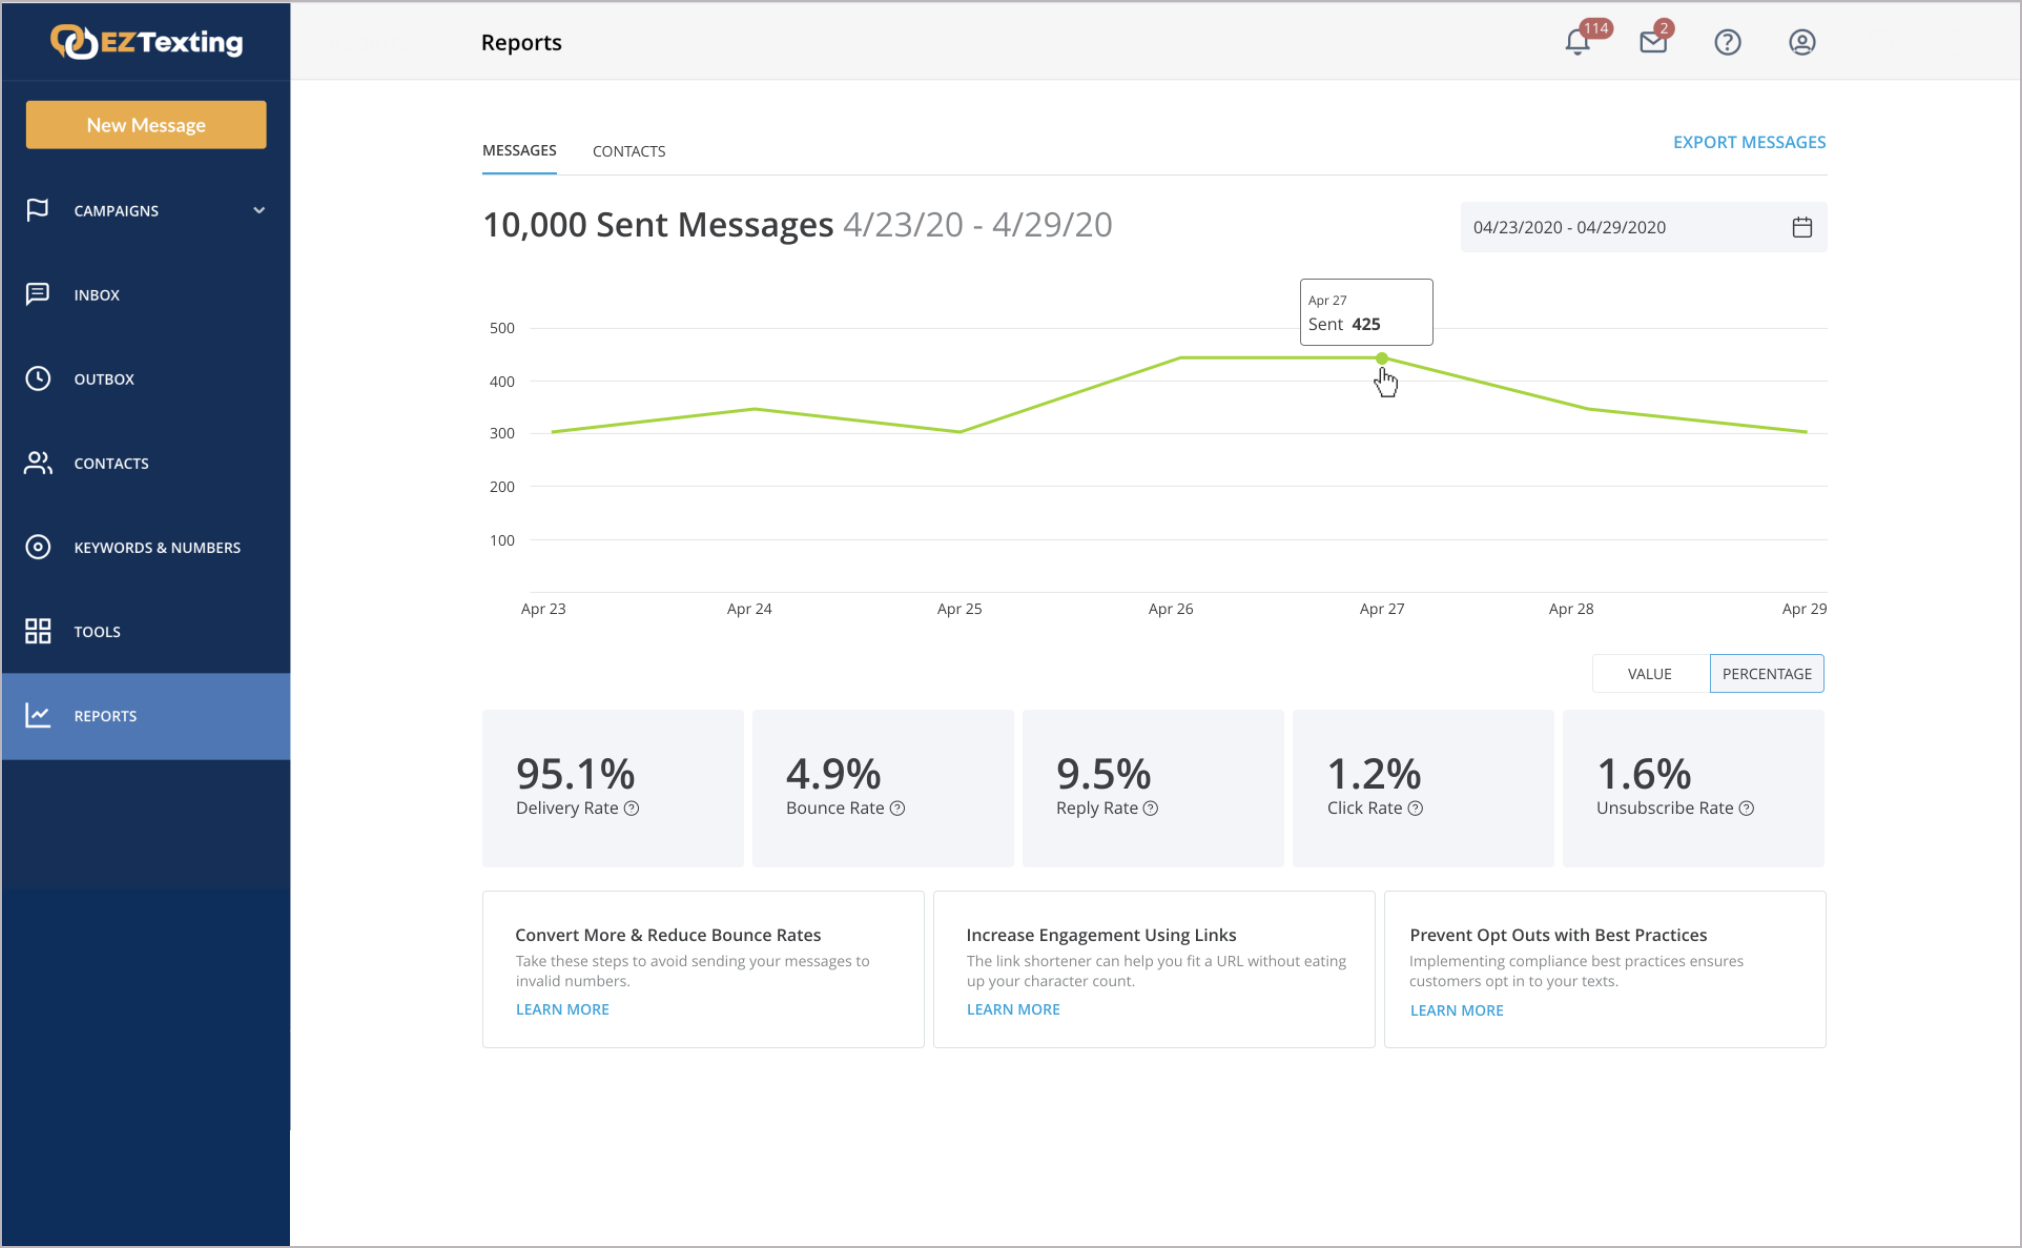
Task: Open the mail envelope icon
Action: pyautogui.click(x=1653, y=43)
